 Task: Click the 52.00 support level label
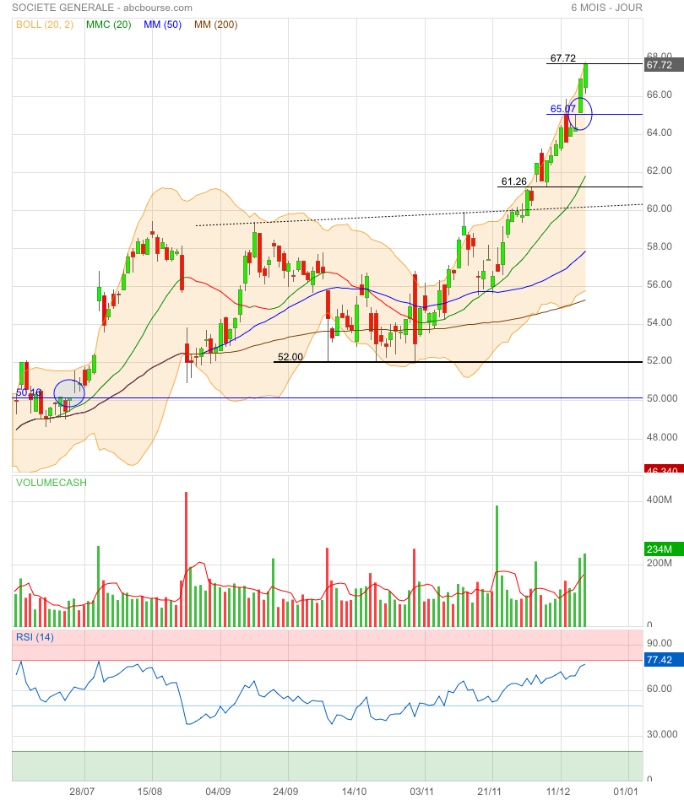tap(290, 357)
